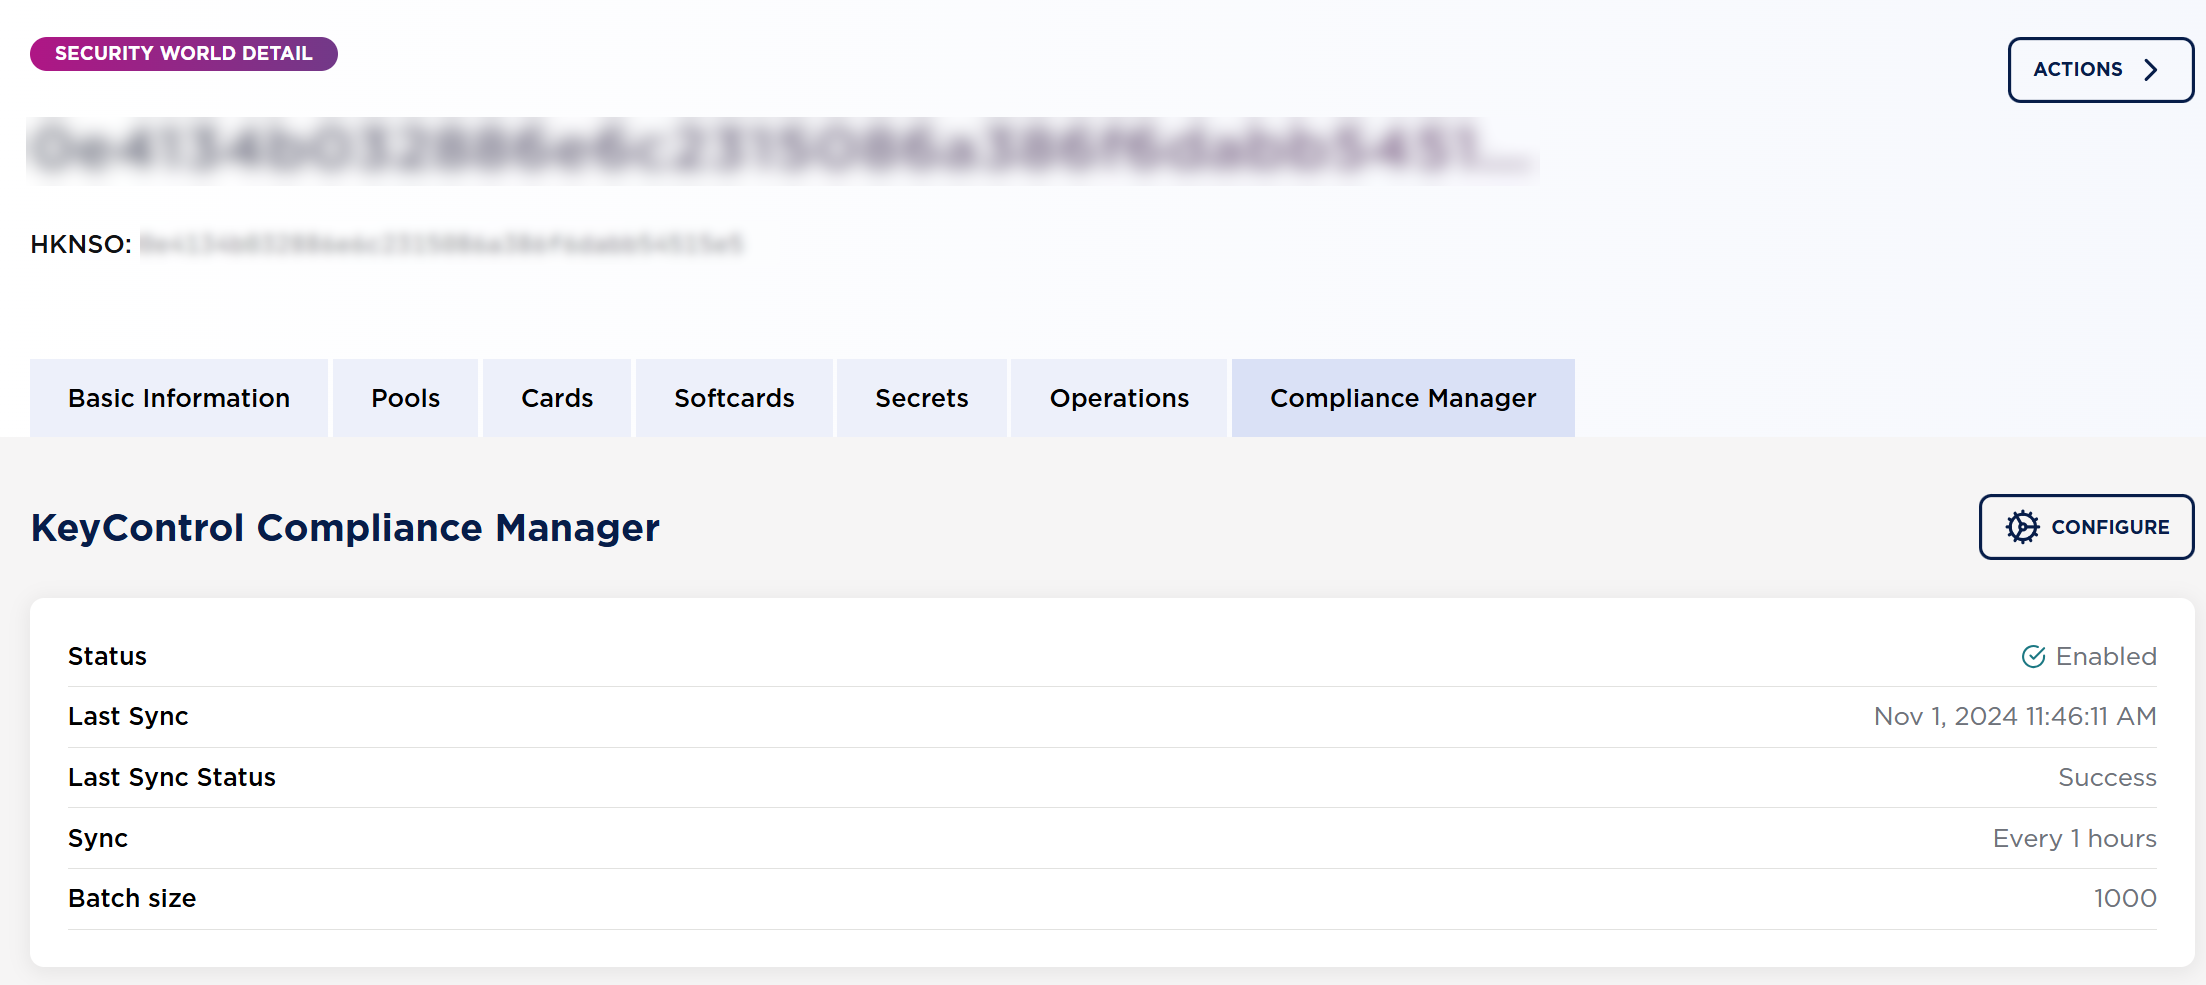Click the Last Sync Status label
The height and width of the screenshot is (985, 2206).
172,778
